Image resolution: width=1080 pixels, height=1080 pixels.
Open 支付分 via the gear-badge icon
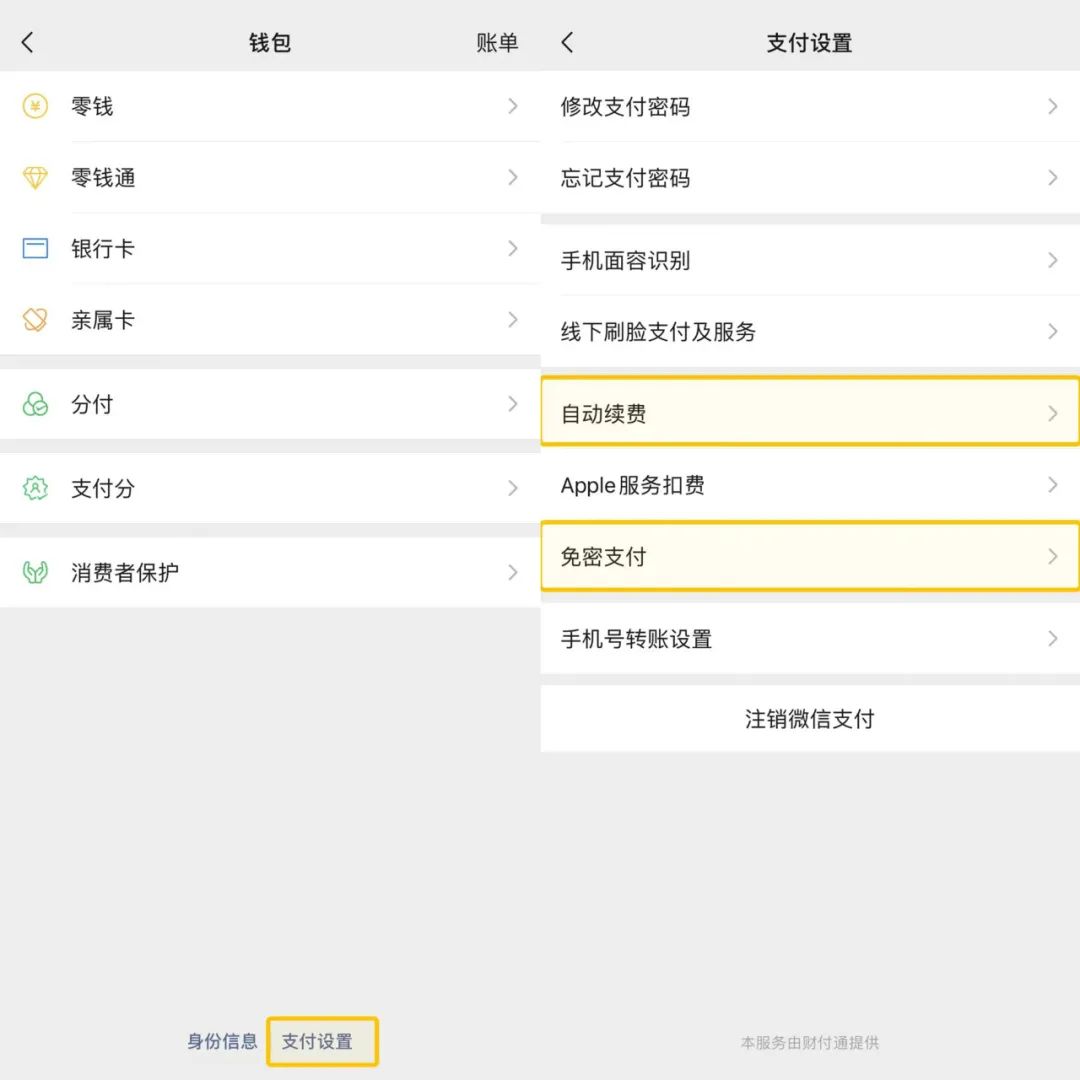tap(36, 489)
